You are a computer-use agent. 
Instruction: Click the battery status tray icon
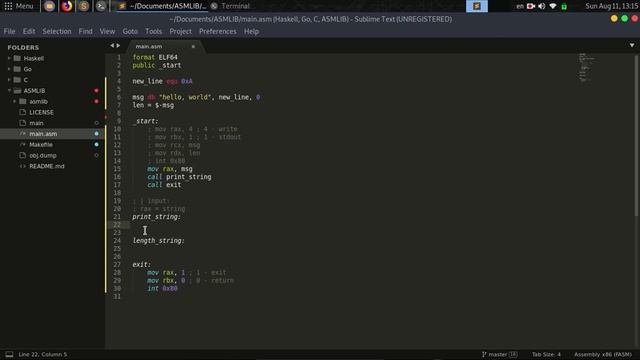pyautogui.click(x=564, y=6)
